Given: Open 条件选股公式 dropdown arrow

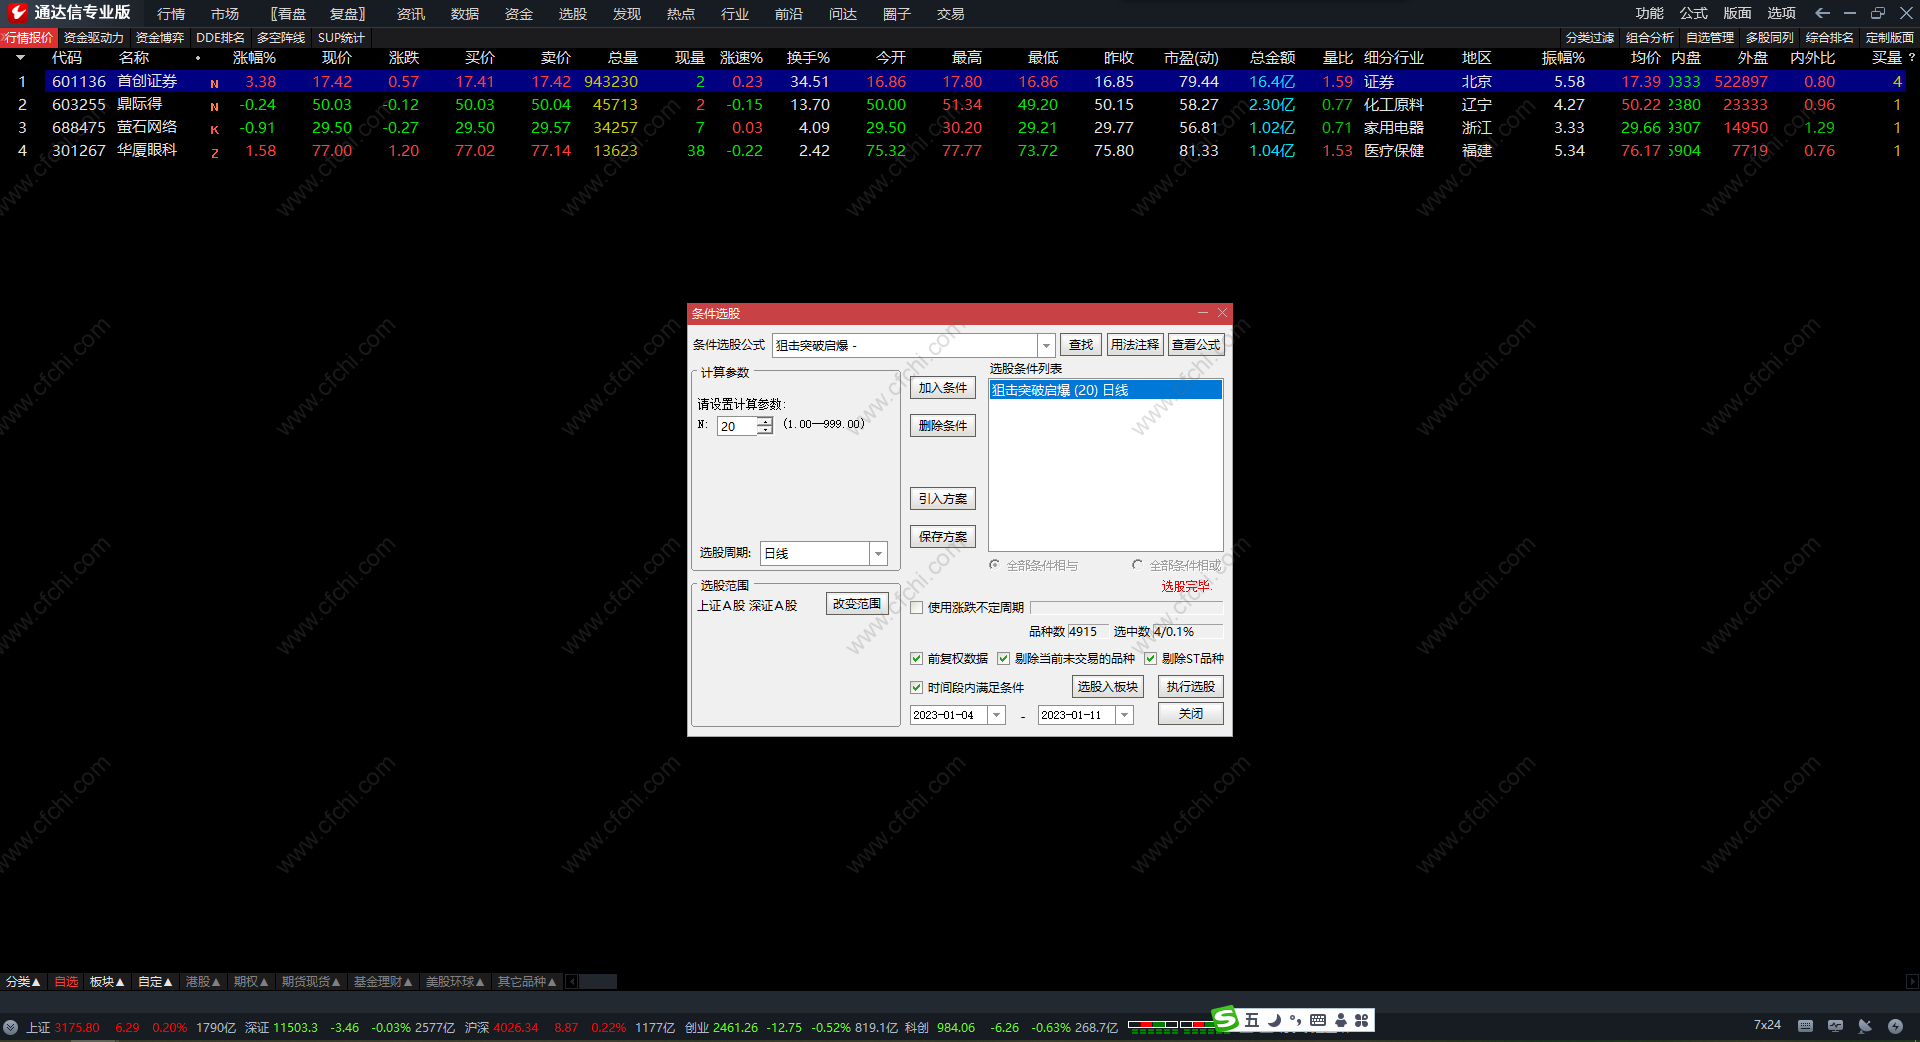Looking at the screenshot, I should [1046, 345].
